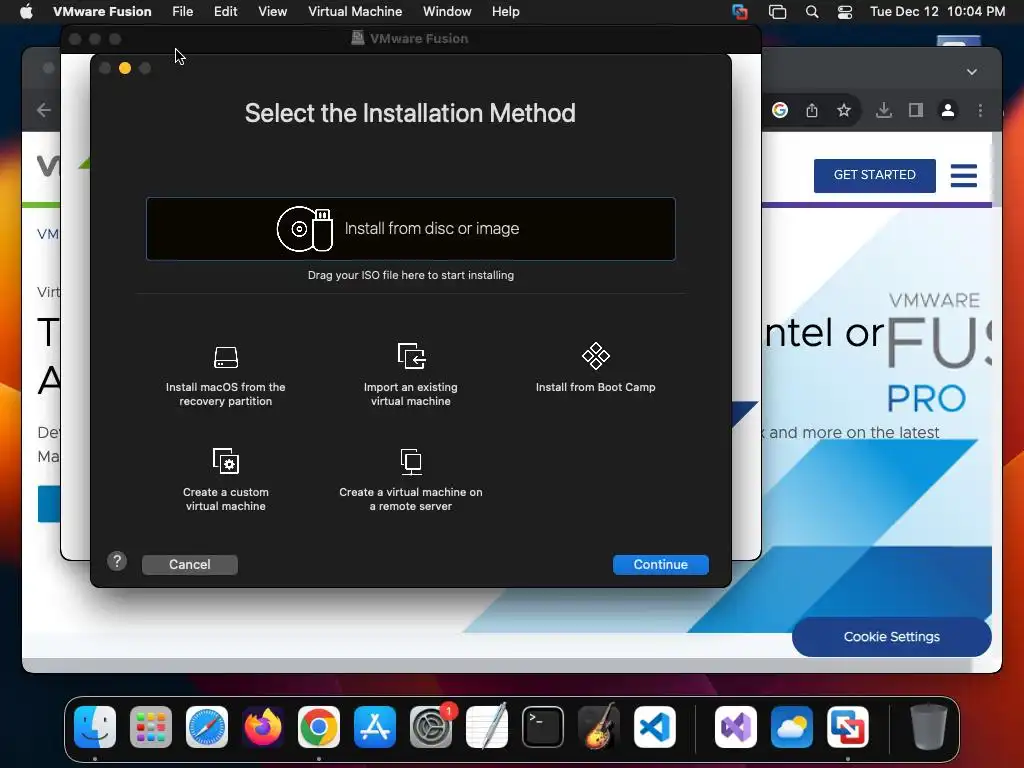This screenshot has width=1024, height=768.
Task: Open Finder from the Dock
Action: click(x=95, y=727)
